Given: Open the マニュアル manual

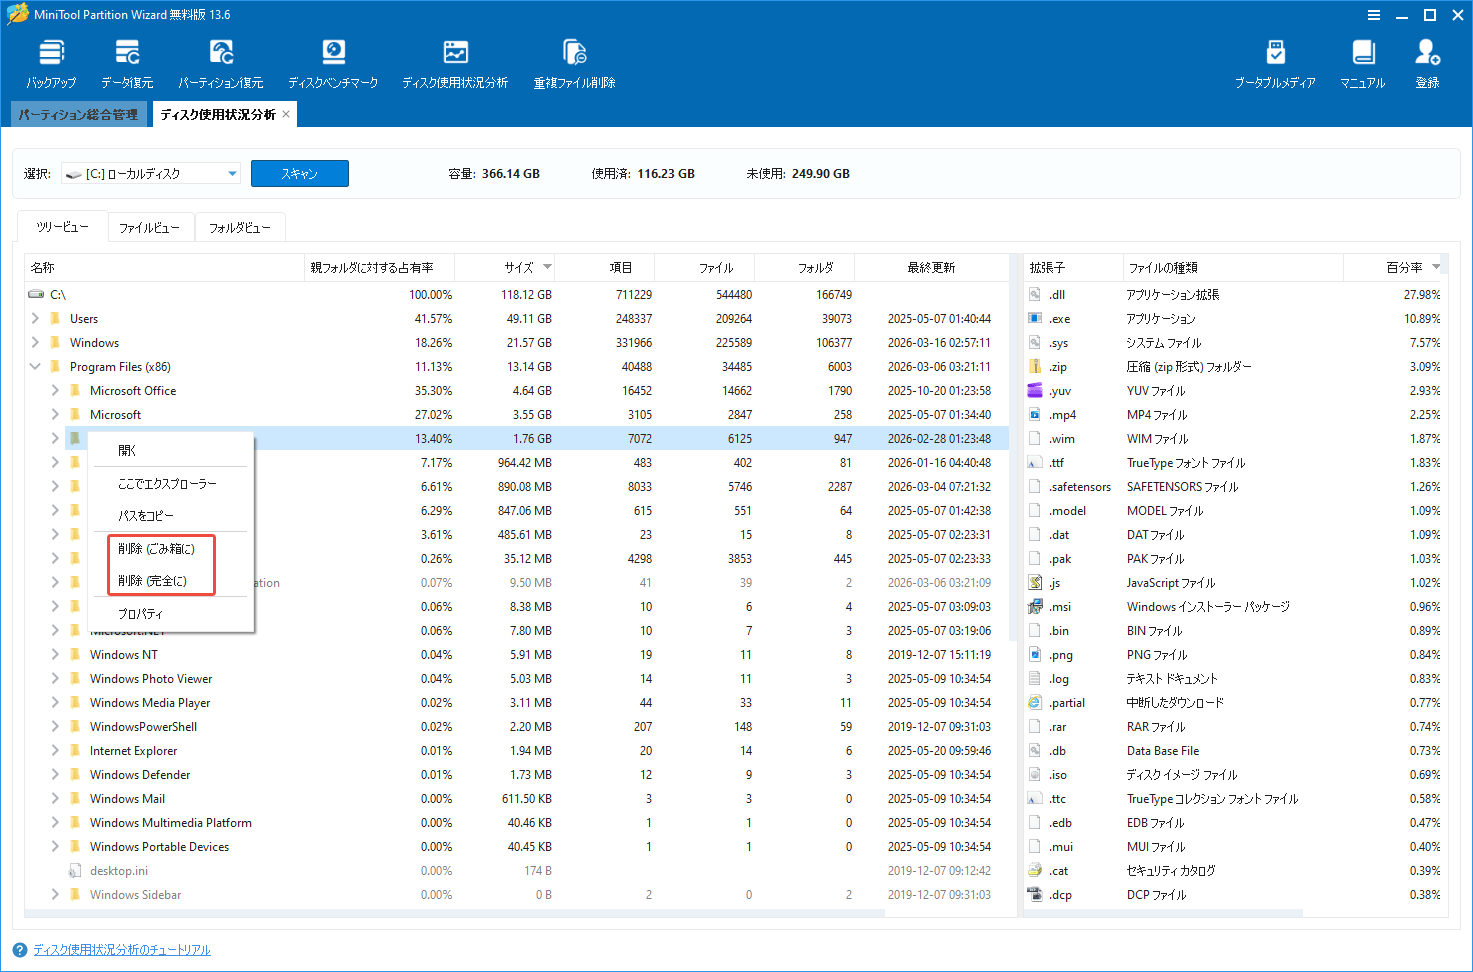Looking at the screenshot, I should click(1361, 62).
